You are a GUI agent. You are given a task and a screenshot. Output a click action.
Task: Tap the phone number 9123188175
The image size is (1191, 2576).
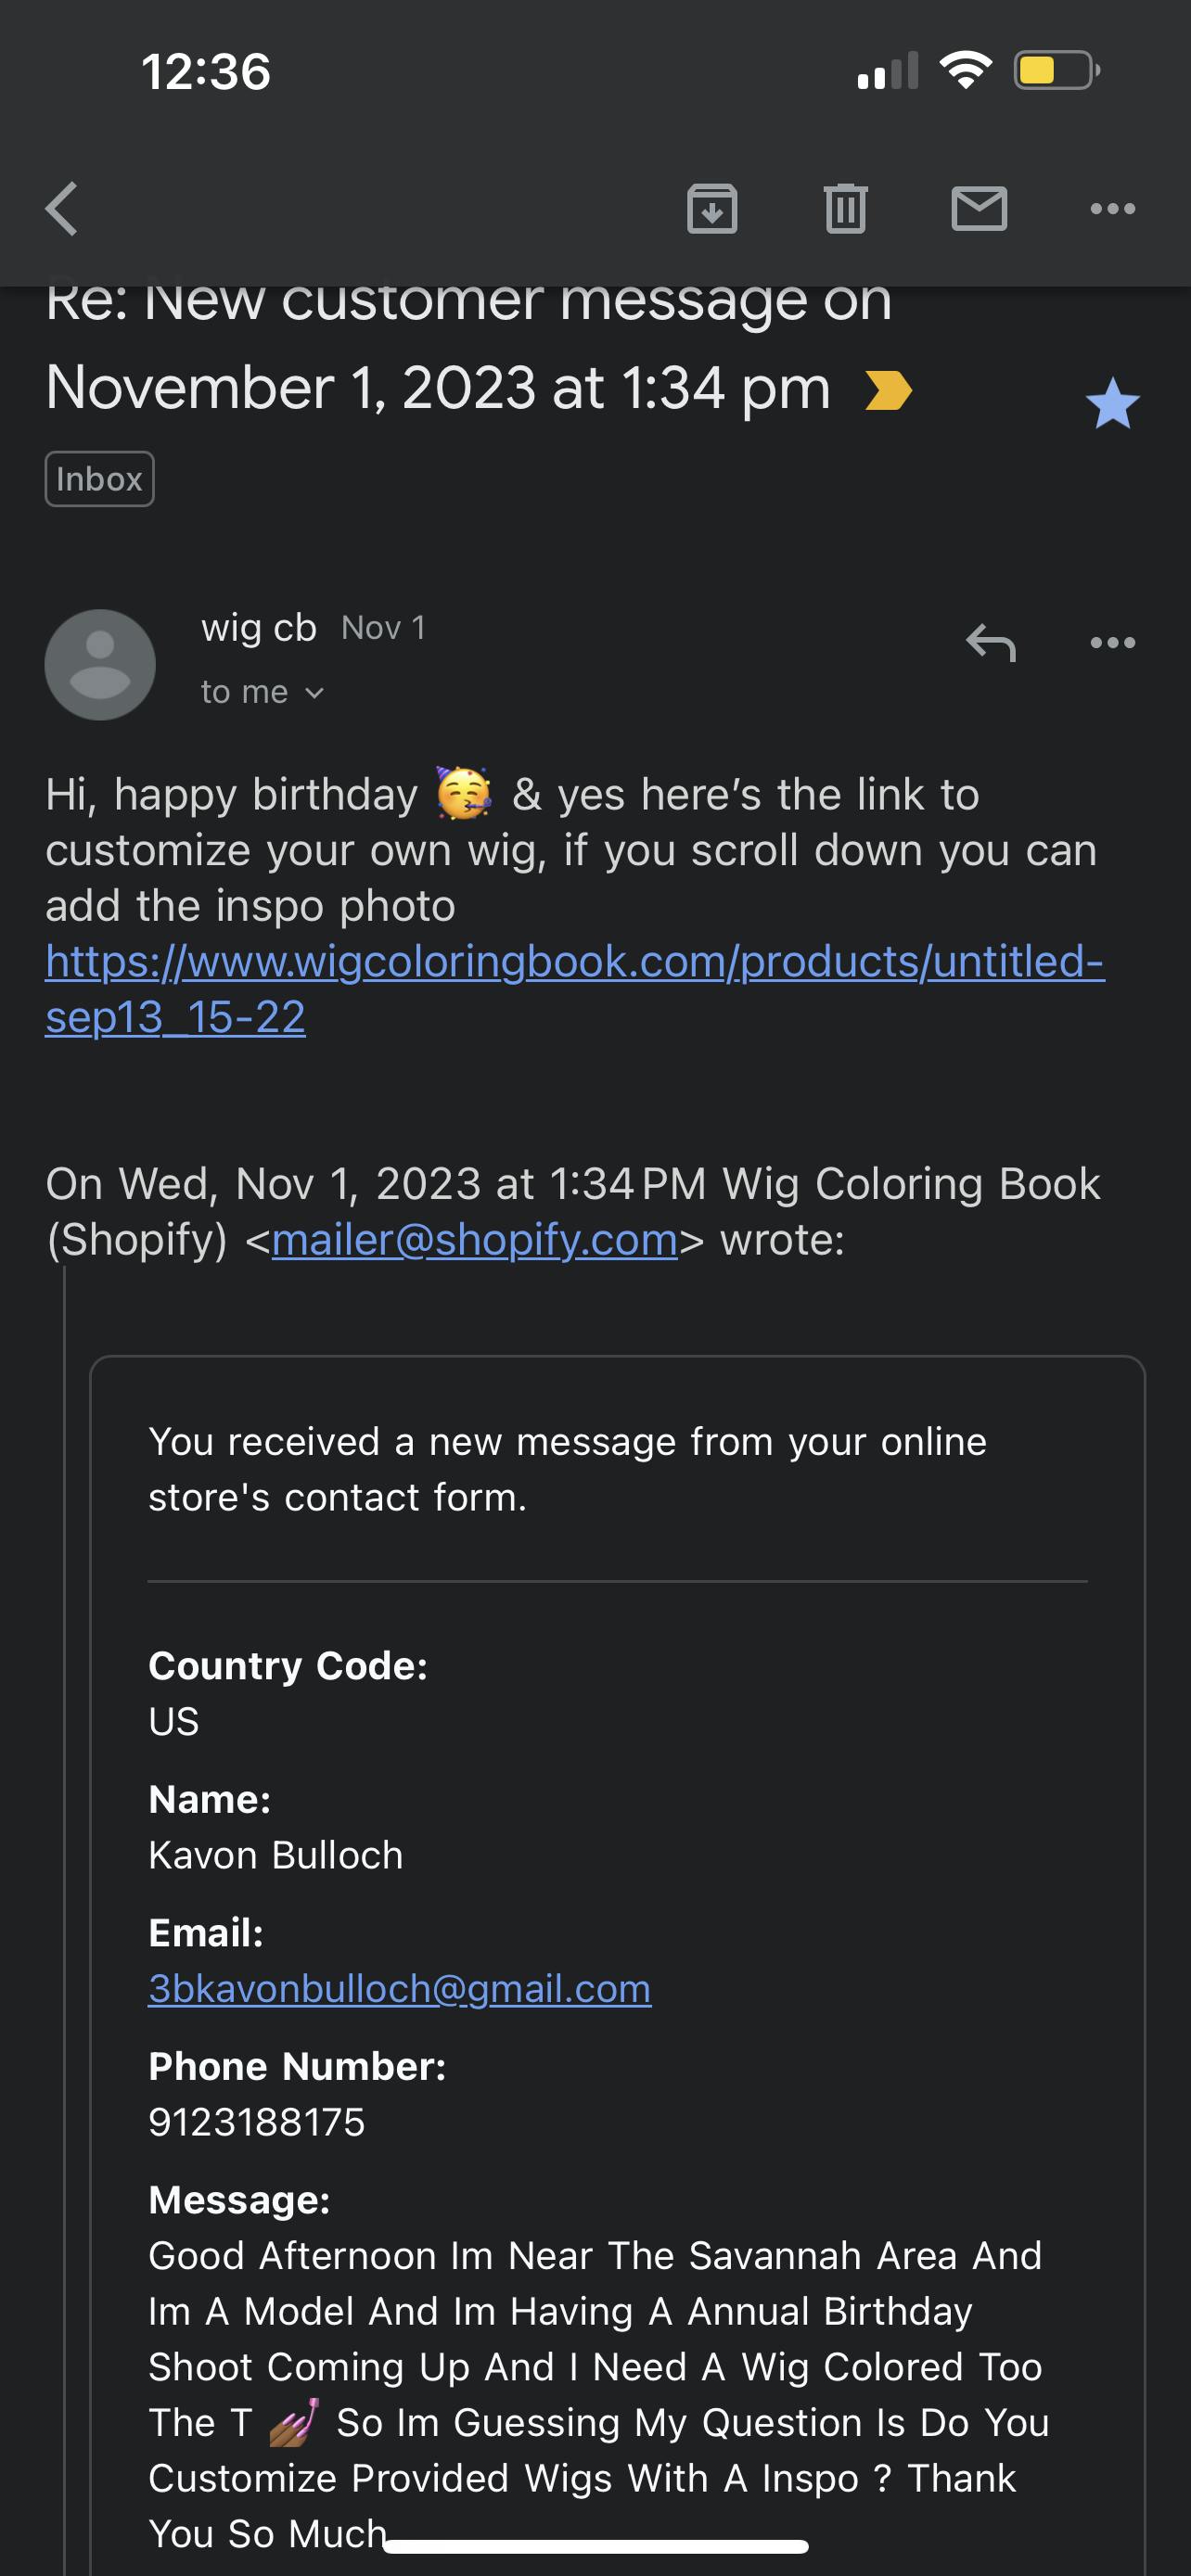(257, 2122)
